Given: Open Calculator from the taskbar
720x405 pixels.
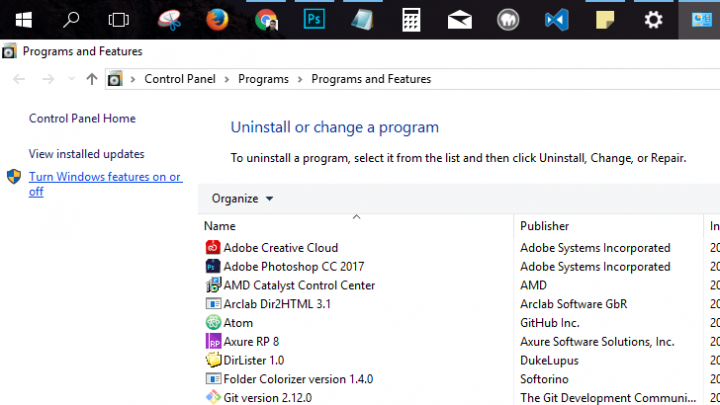Looking at the screenshot, I should [411, 20].
